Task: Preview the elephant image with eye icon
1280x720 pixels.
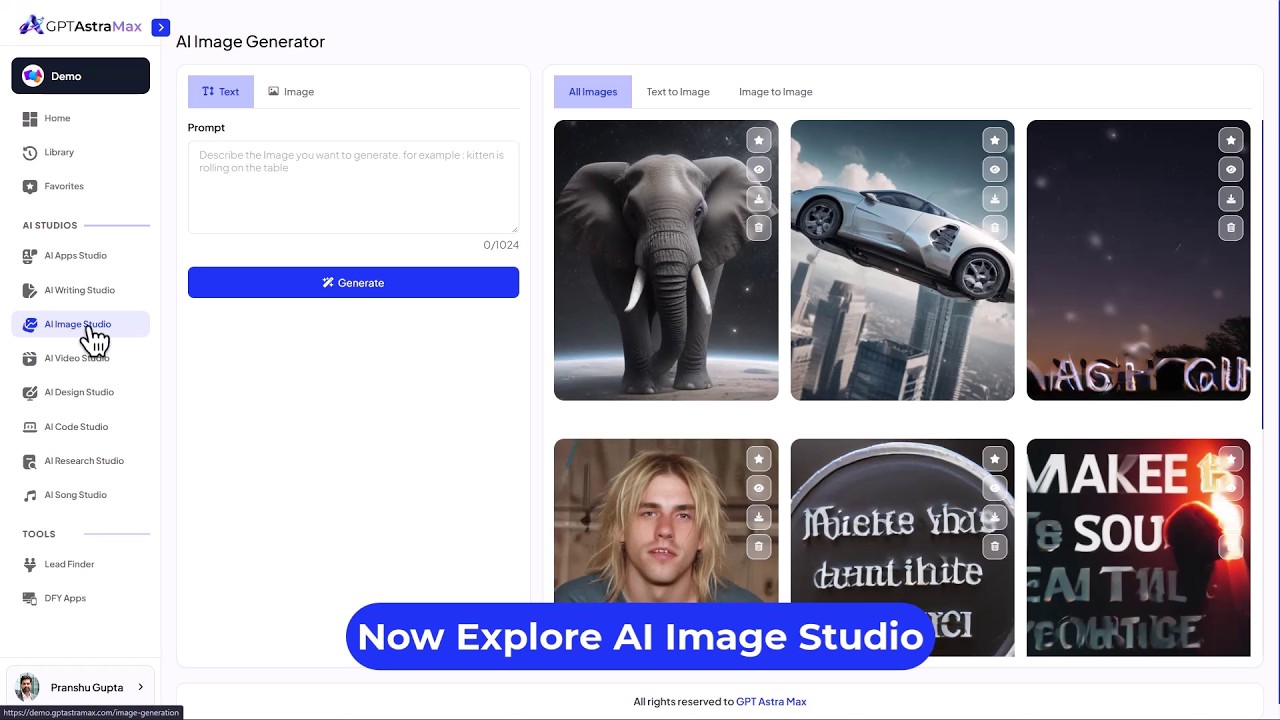Action: pos(759,169)
